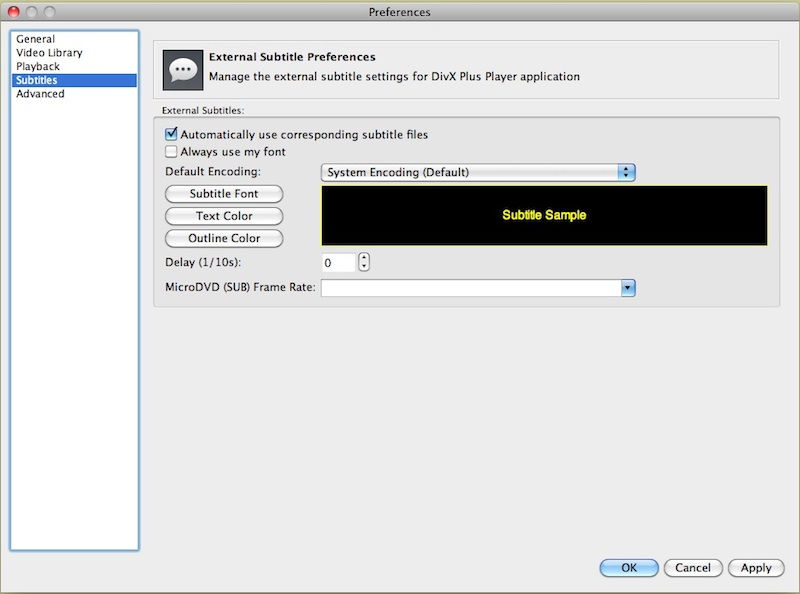Viewport: 800px width, 594px height.
Task: Apply the subtitle settings
Action: pos(756,568)
